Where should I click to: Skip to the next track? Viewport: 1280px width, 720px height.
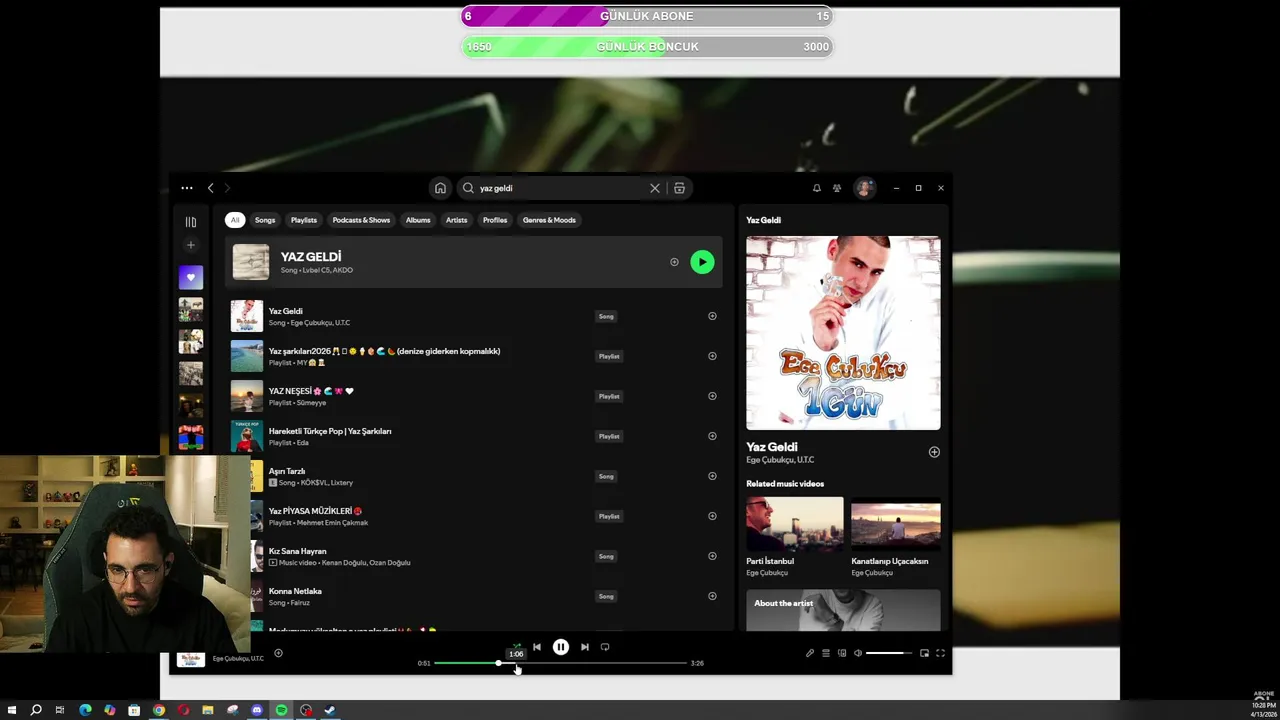coord(585,647)
